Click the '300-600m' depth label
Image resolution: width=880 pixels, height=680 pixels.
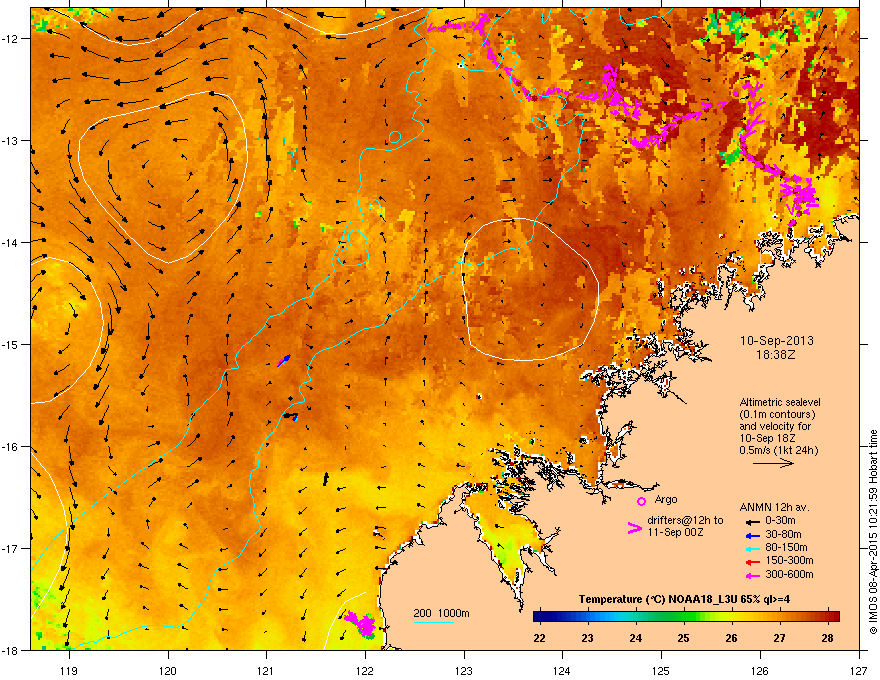click(x=789, y=575)
